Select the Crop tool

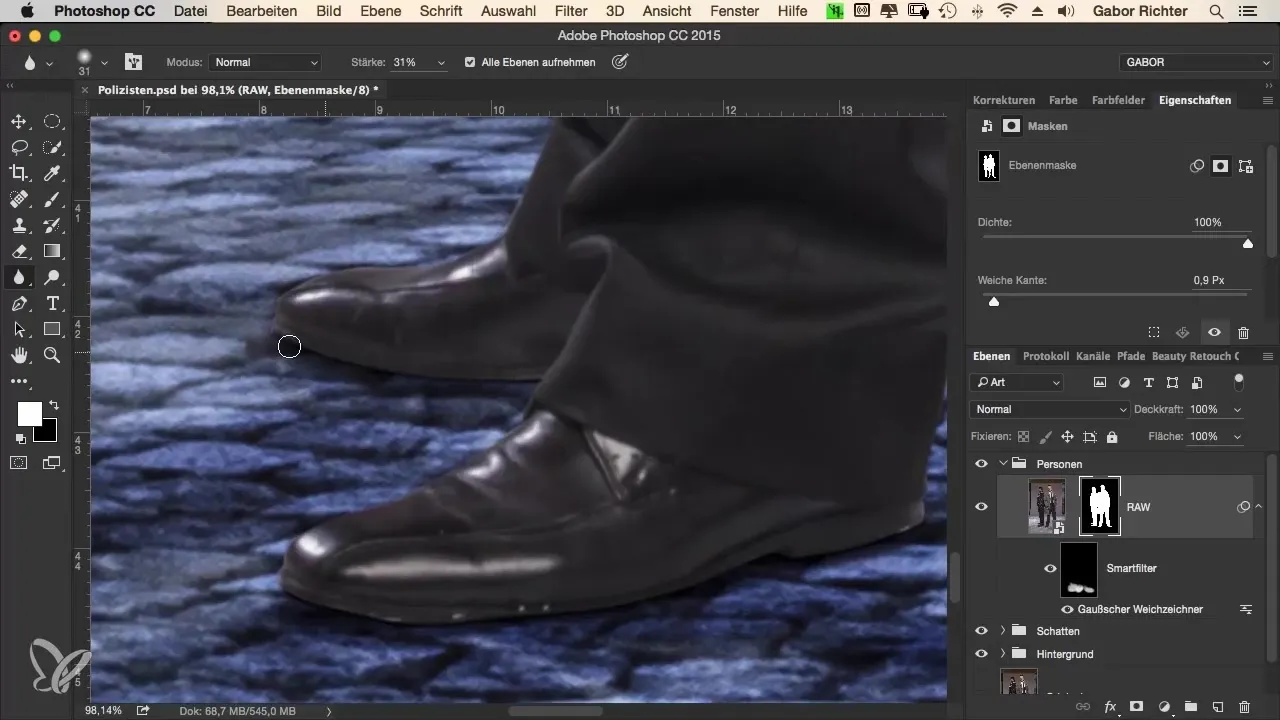19,174
